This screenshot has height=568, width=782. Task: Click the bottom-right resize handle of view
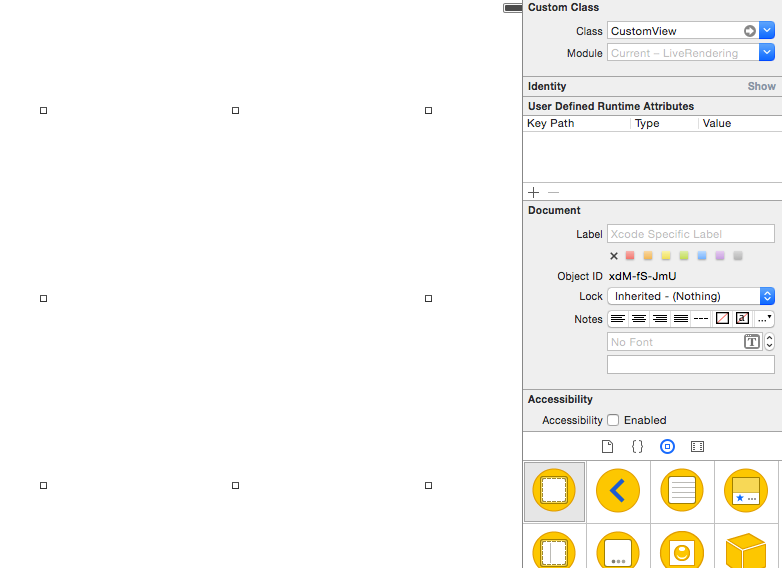(x=428, y=485)
